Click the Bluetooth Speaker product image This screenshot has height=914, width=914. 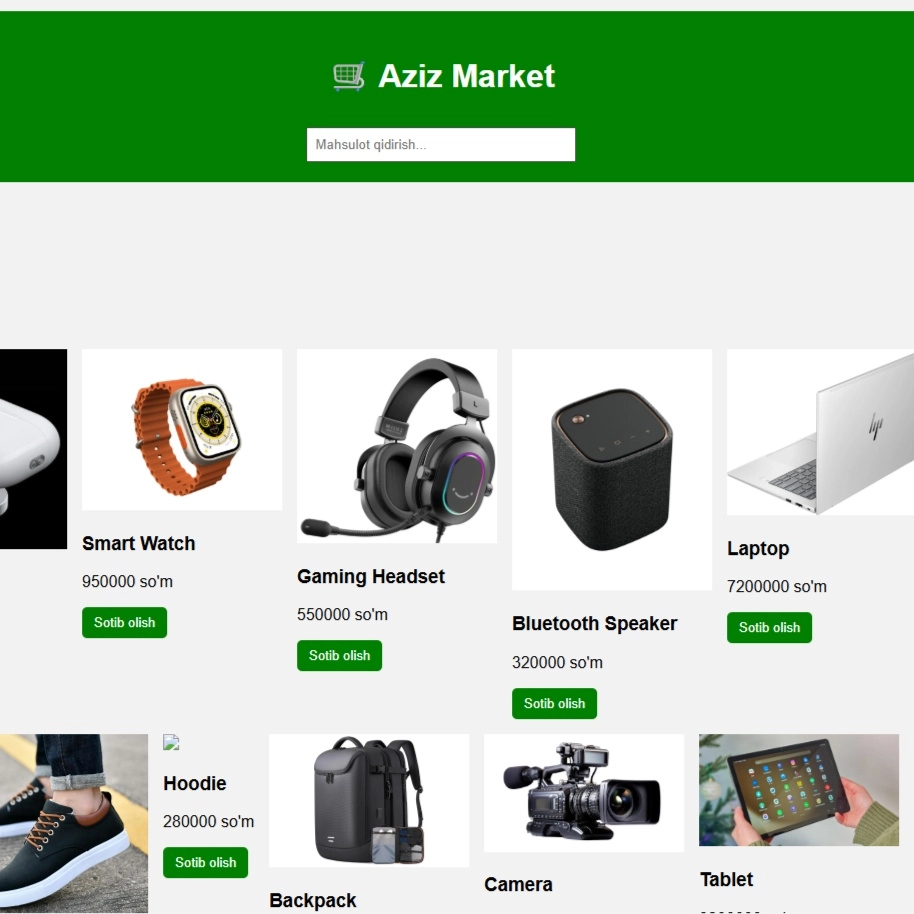[612, 470]
